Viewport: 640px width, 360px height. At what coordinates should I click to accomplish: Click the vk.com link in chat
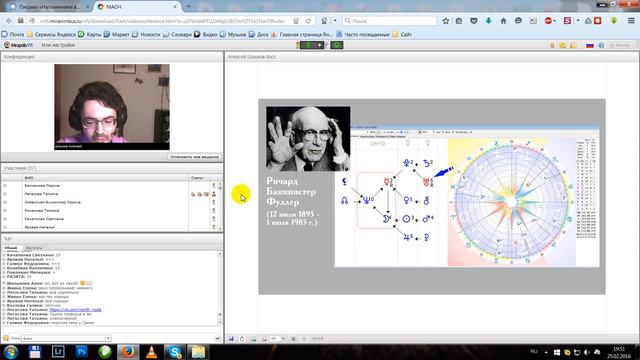75,310
